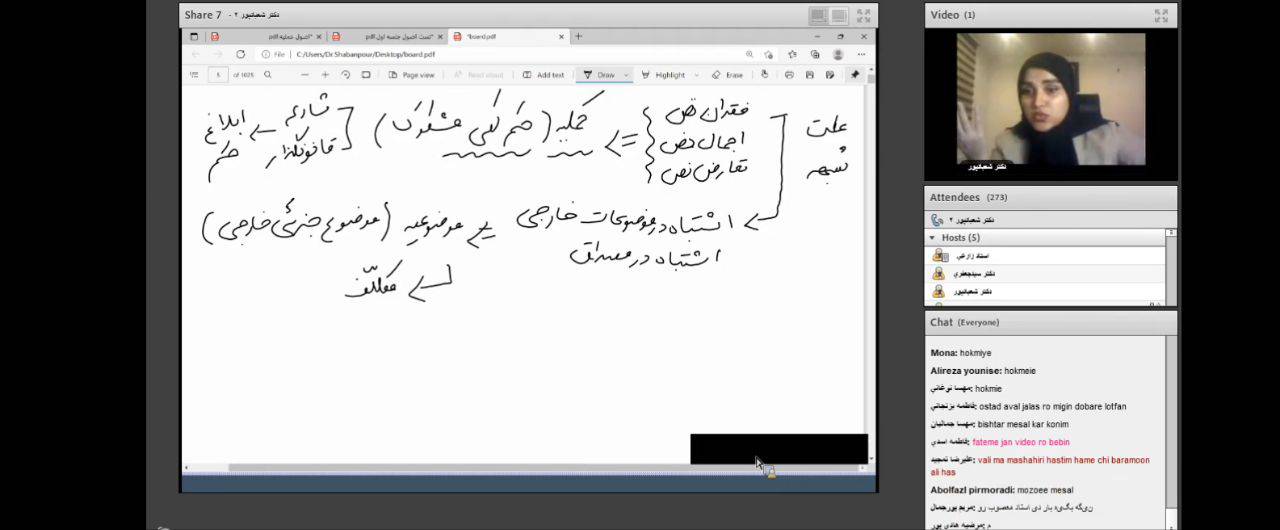1280x530 pixels.
Task: Expand the Highlight color options arrow
Action: pyautogui.click(x=695, y=75)
